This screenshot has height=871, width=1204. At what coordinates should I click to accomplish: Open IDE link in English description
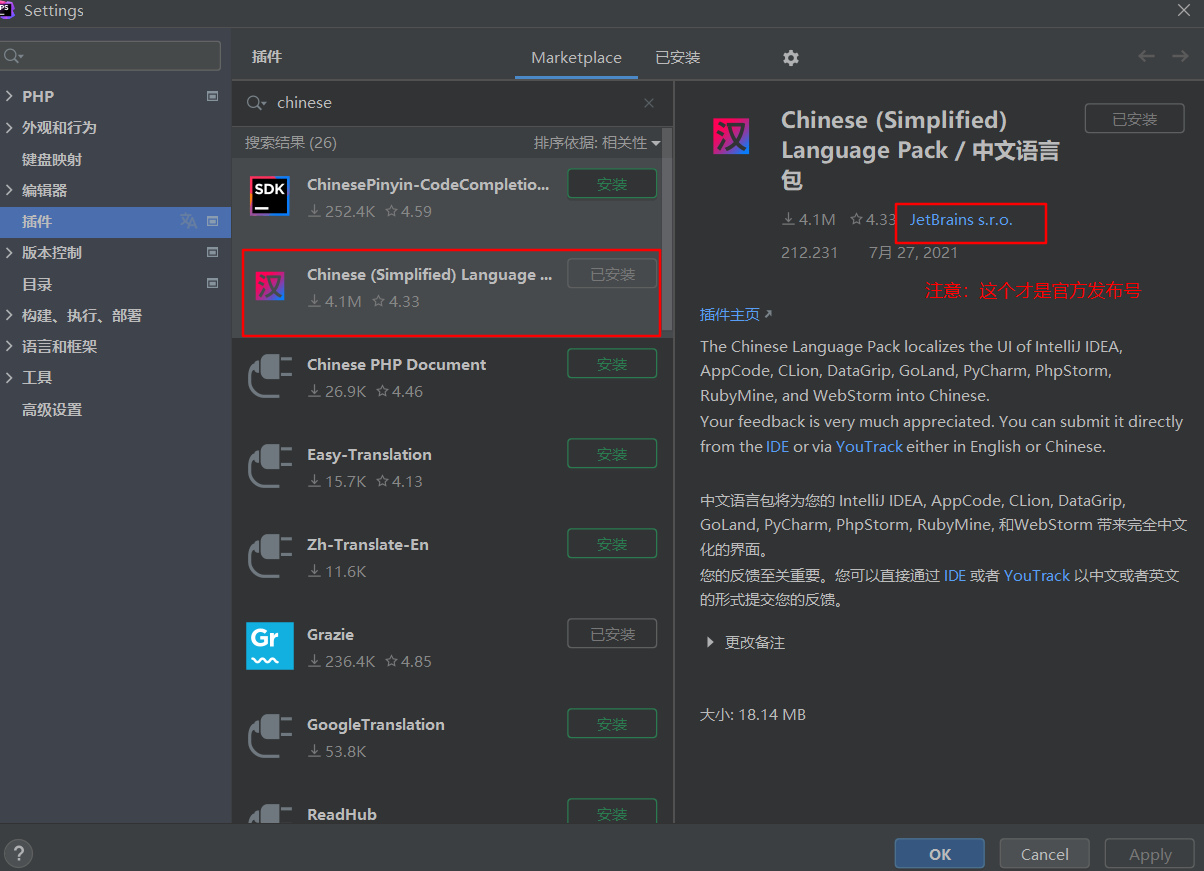pyautogui.click(x=778, y=447)
